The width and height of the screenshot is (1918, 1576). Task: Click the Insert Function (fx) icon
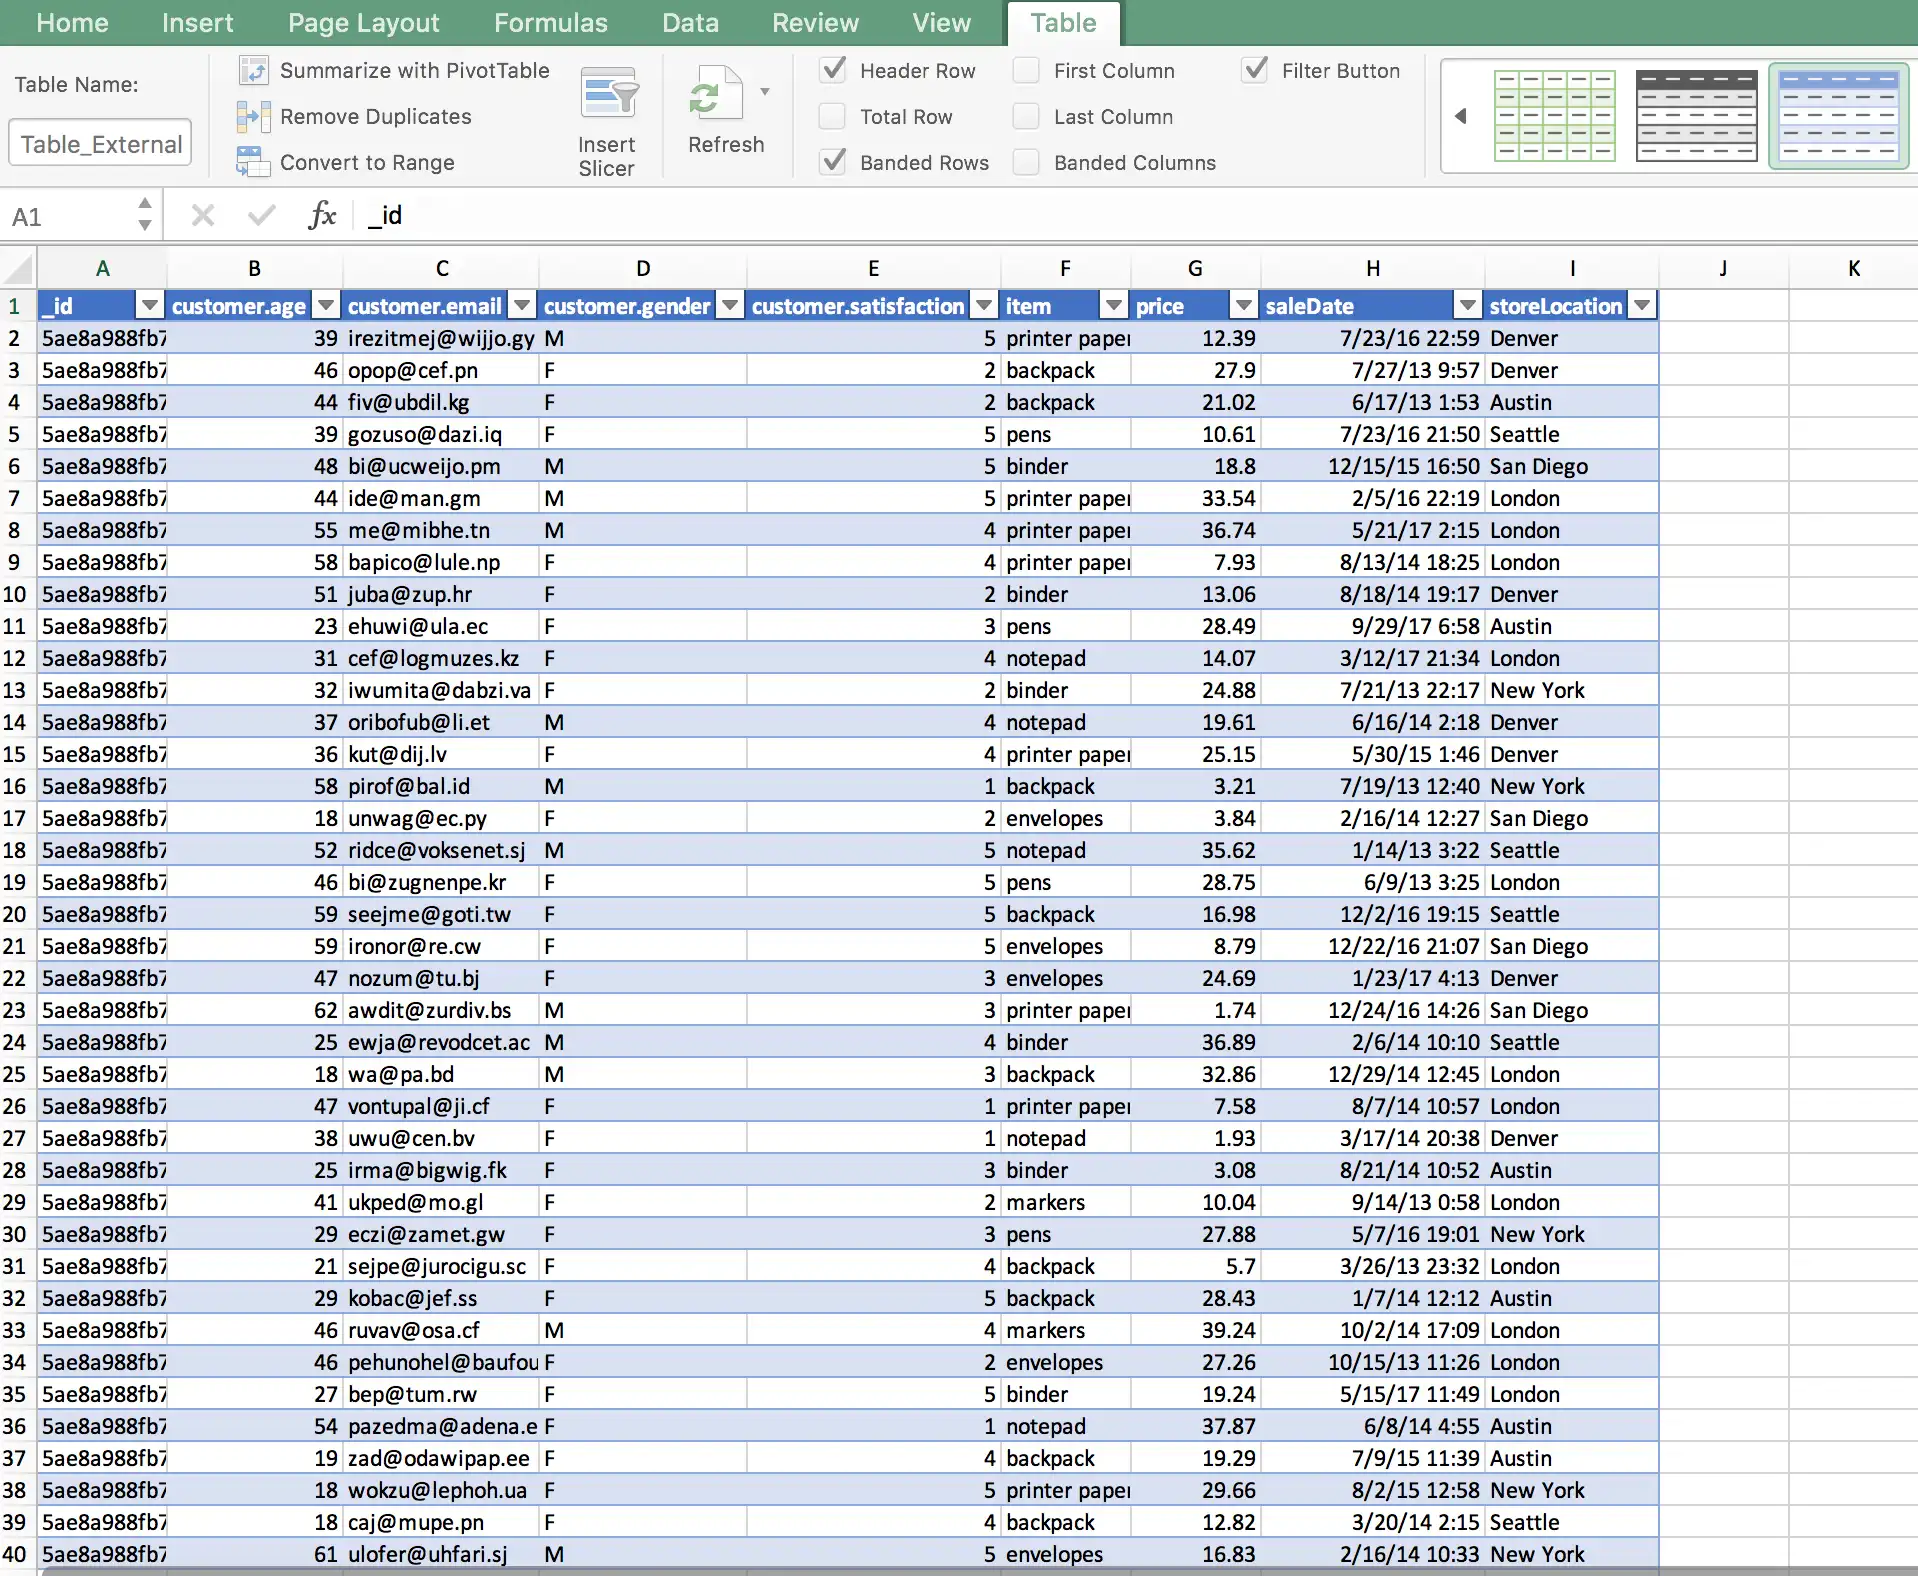[x=321, y=214]
